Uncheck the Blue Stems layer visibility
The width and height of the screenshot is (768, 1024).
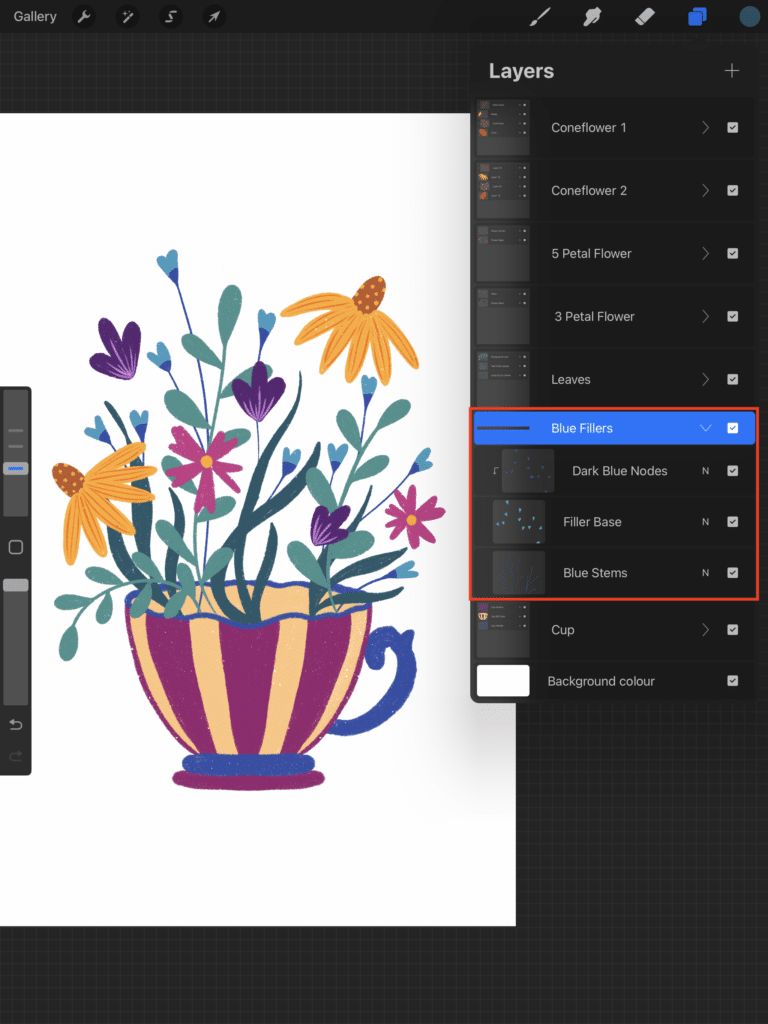[x=733, y=573]
